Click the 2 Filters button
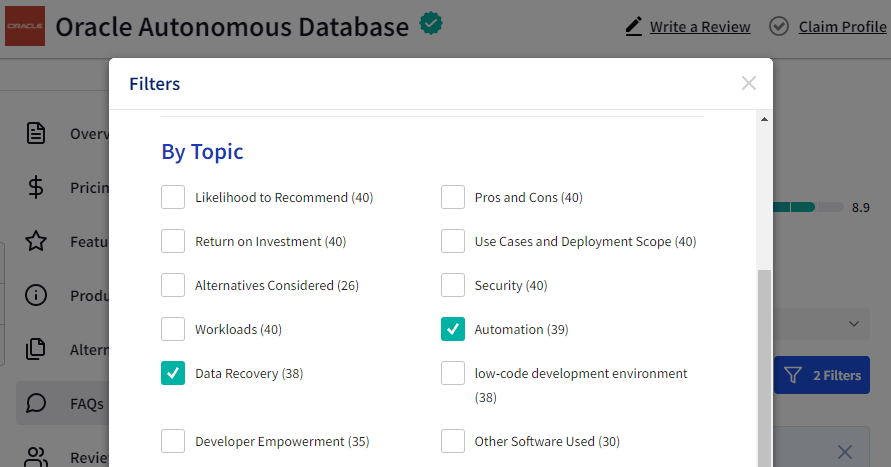Image resolution: width=891 pixels, height=467 pixels. pyautogui.click(x=822, y=375)
